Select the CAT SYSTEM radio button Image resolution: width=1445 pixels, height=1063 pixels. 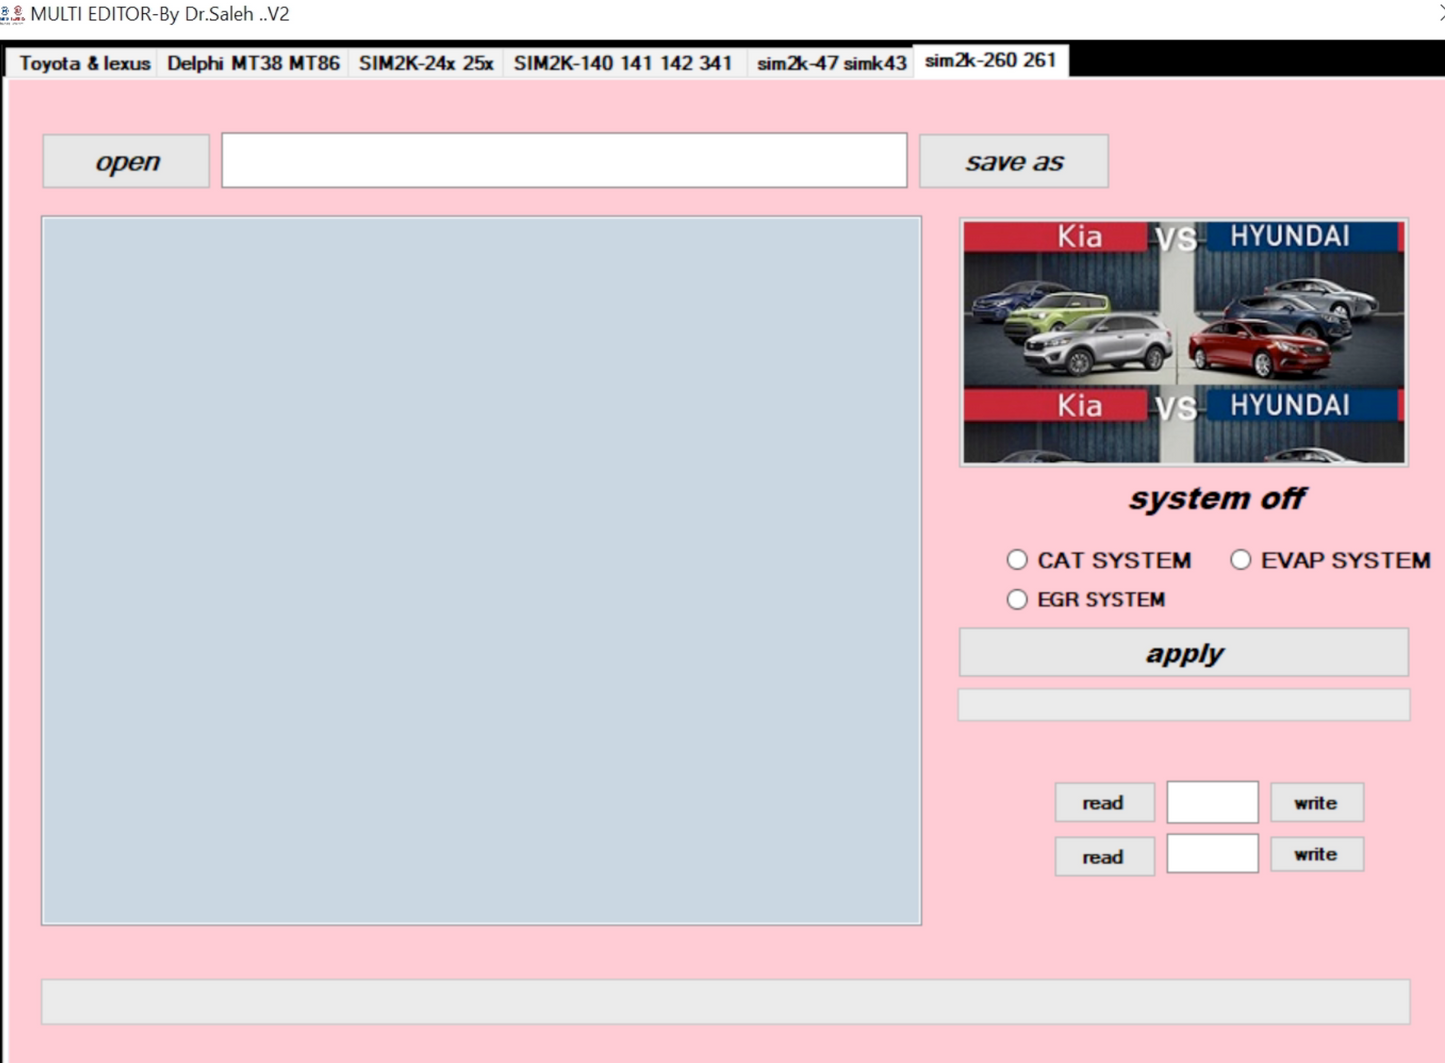1017,560
